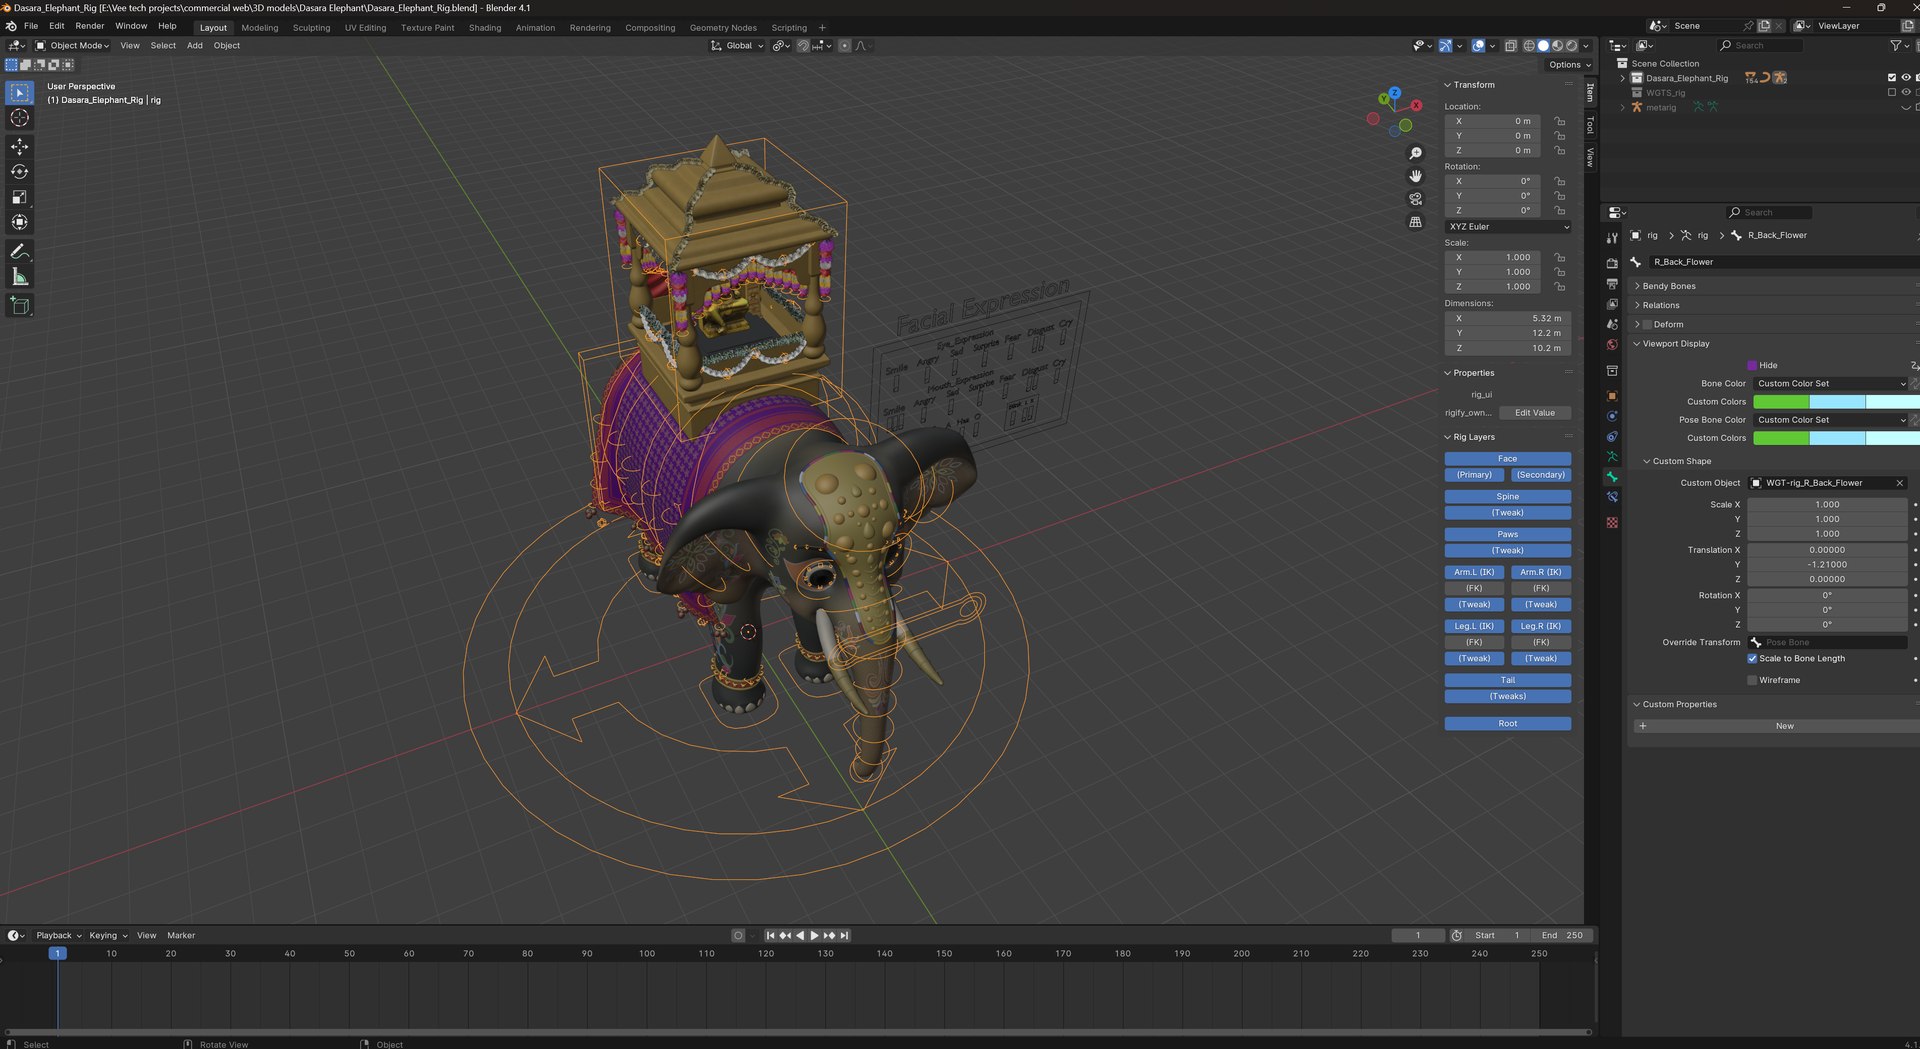The image size is (1920, 1049).
Task: Open the Object Constraints properties tab icon
Action: pyautogui.click(x=1612, y=436)
